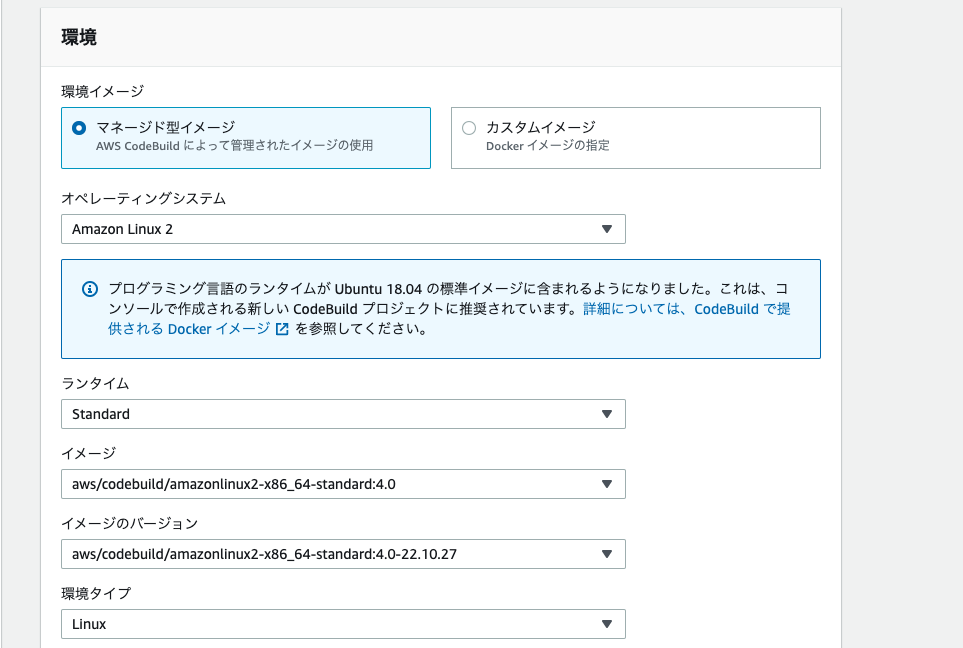This screenshot has width=963, height=648.
Task: Open the イメージのバージョン dropdown
Action: click(x=340, y=554)
